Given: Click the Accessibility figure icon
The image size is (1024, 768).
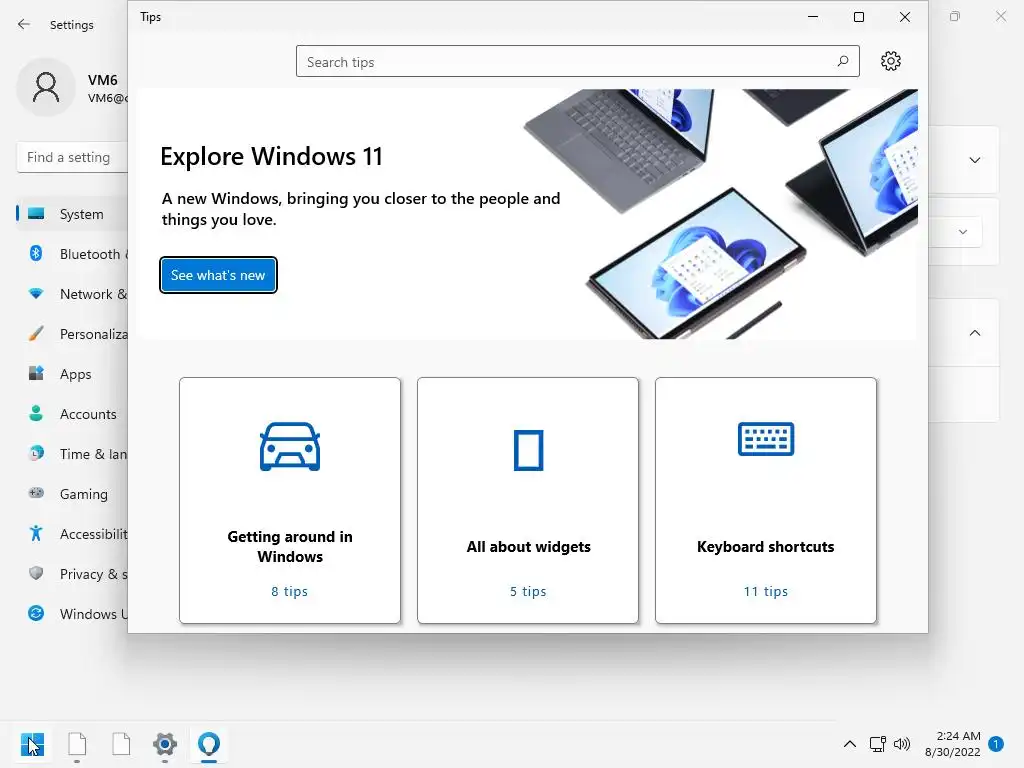Looking at the screenshot, I should click(x=36, y=534).
